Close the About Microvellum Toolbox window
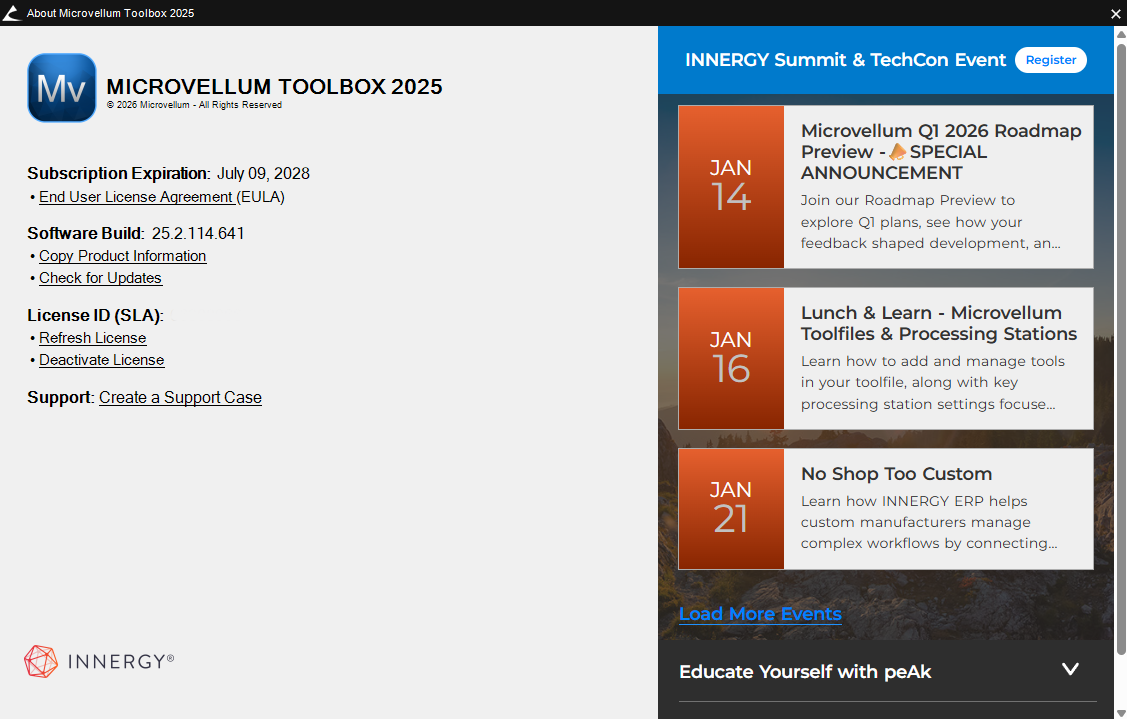 (x=1115, y=13)
